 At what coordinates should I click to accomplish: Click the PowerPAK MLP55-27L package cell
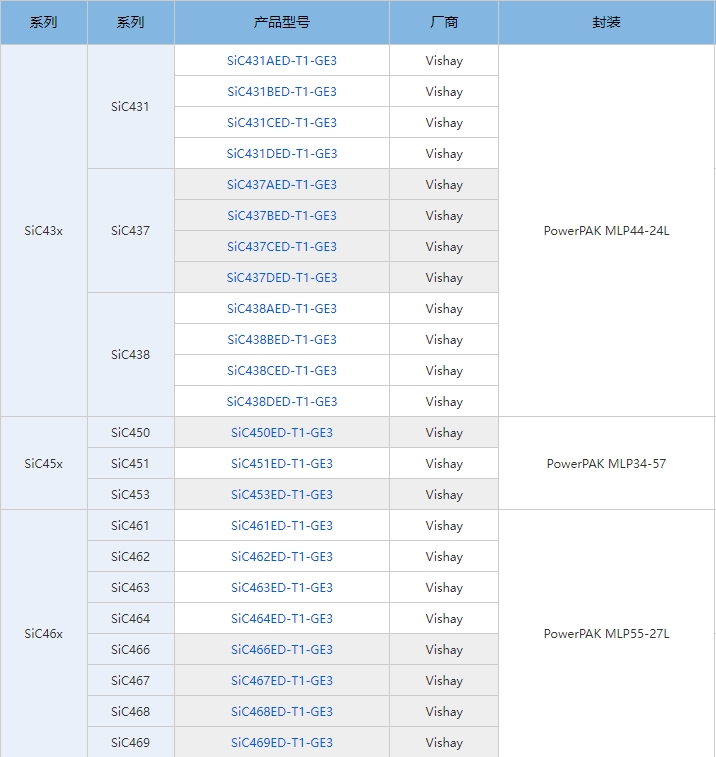pos(606,634)
